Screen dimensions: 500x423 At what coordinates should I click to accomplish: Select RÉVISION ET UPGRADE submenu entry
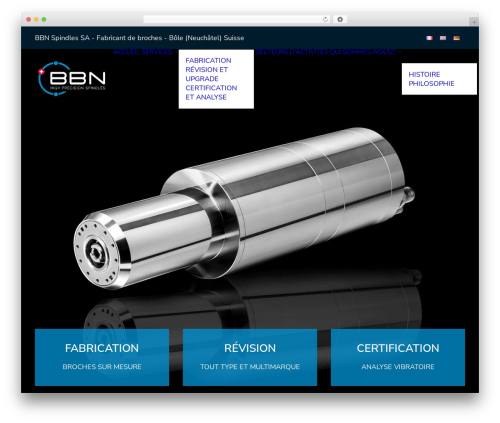(x=207, y=74)
